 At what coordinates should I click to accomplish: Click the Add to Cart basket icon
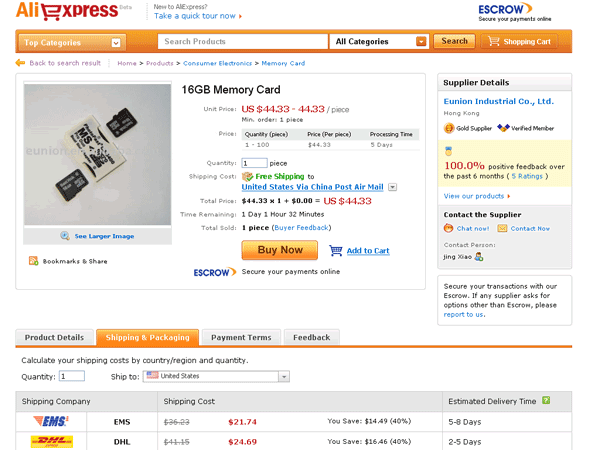pos(336,251)
